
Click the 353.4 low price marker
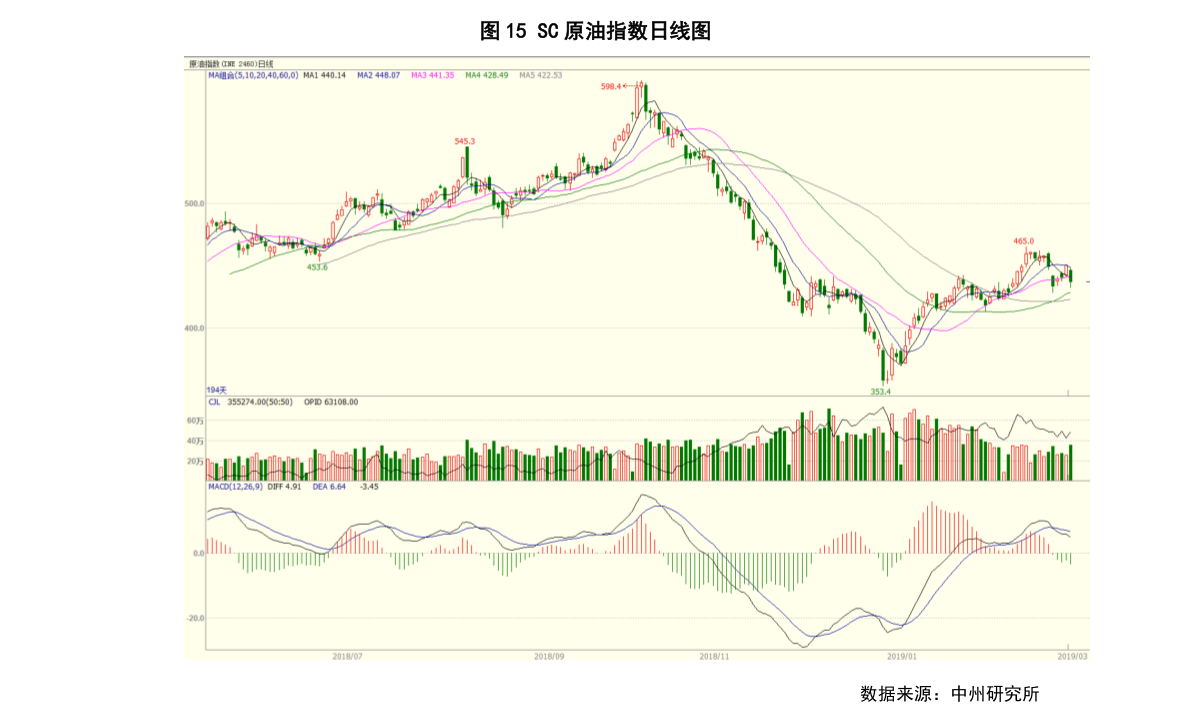point(880,392)
